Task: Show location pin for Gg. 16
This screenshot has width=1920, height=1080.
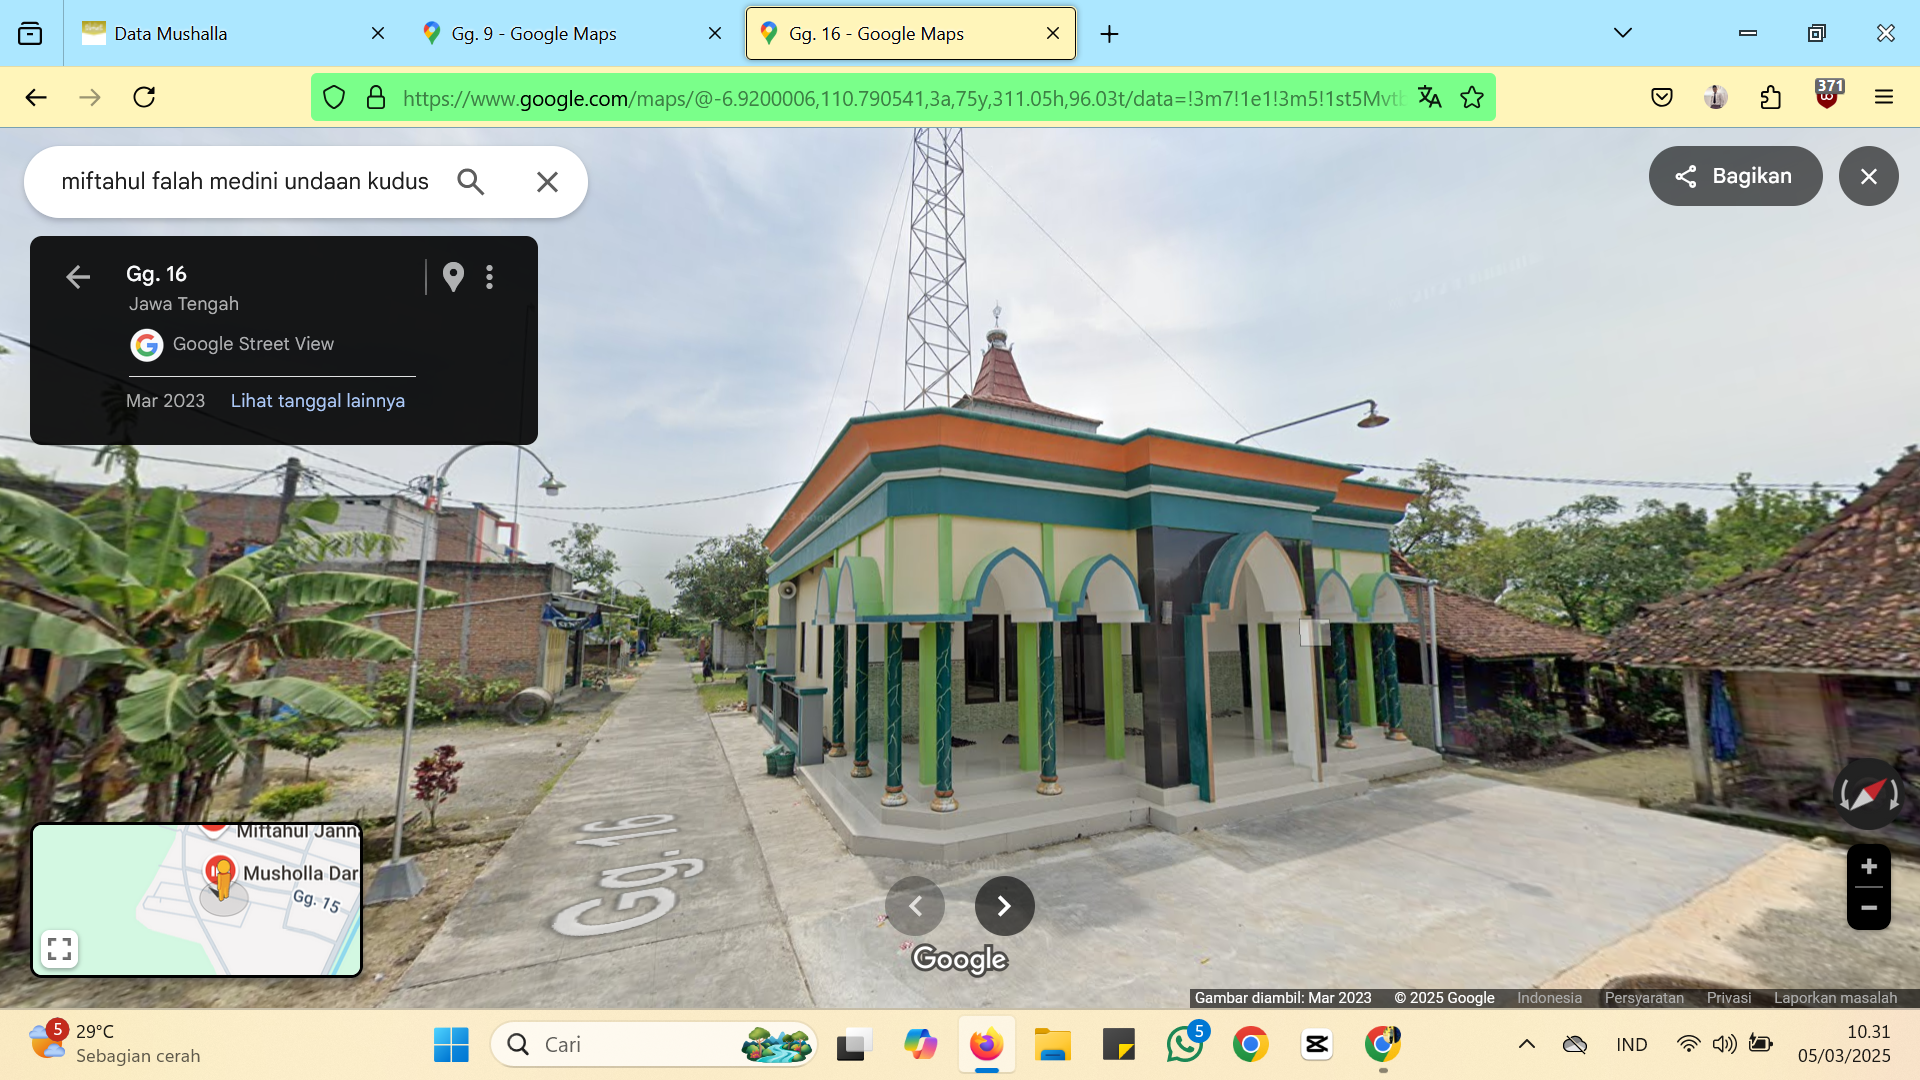Action: 453,277
